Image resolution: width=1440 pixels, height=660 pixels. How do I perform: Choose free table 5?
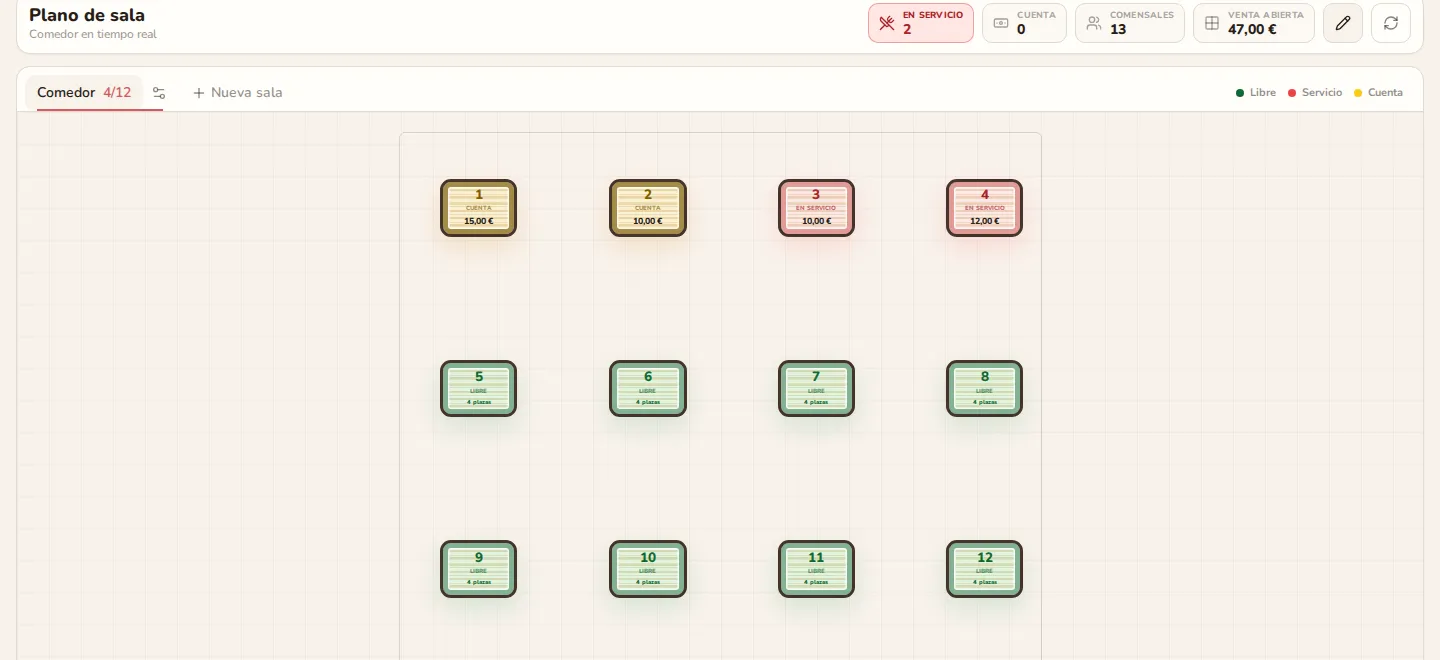point(479,389)
